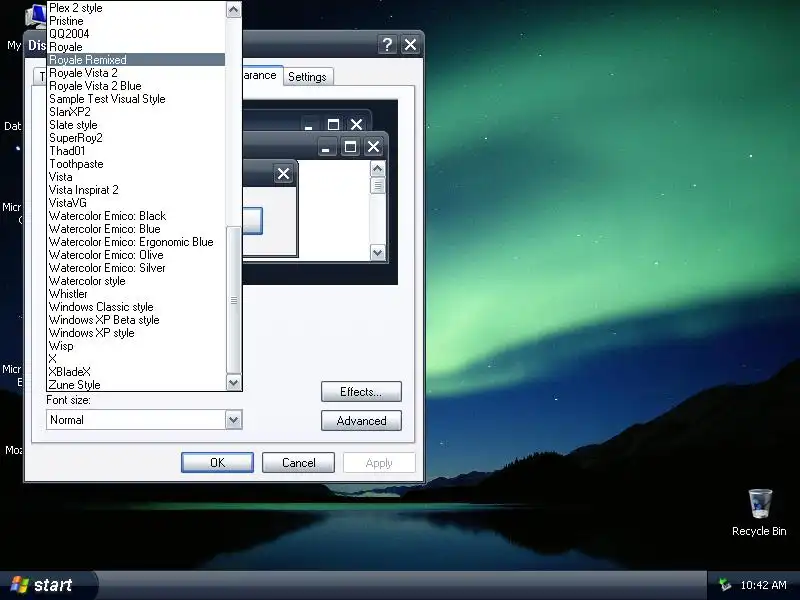800x600 pixels.
Task: Click the style list scrollbar thumb
Action: (234, 301)
